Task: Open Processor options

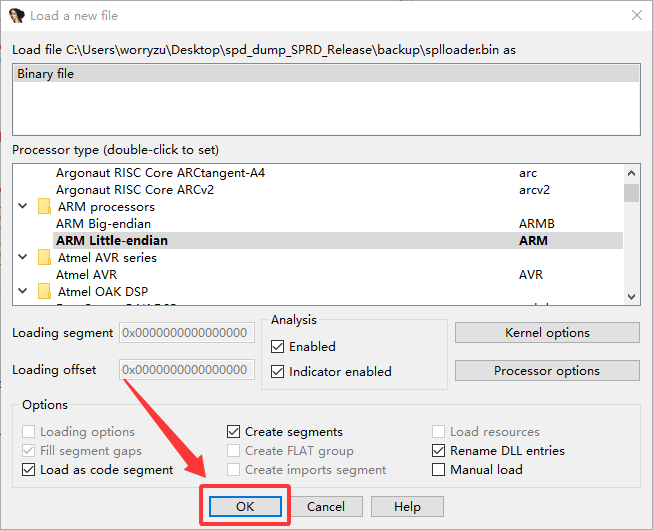Action: (547, 371)
